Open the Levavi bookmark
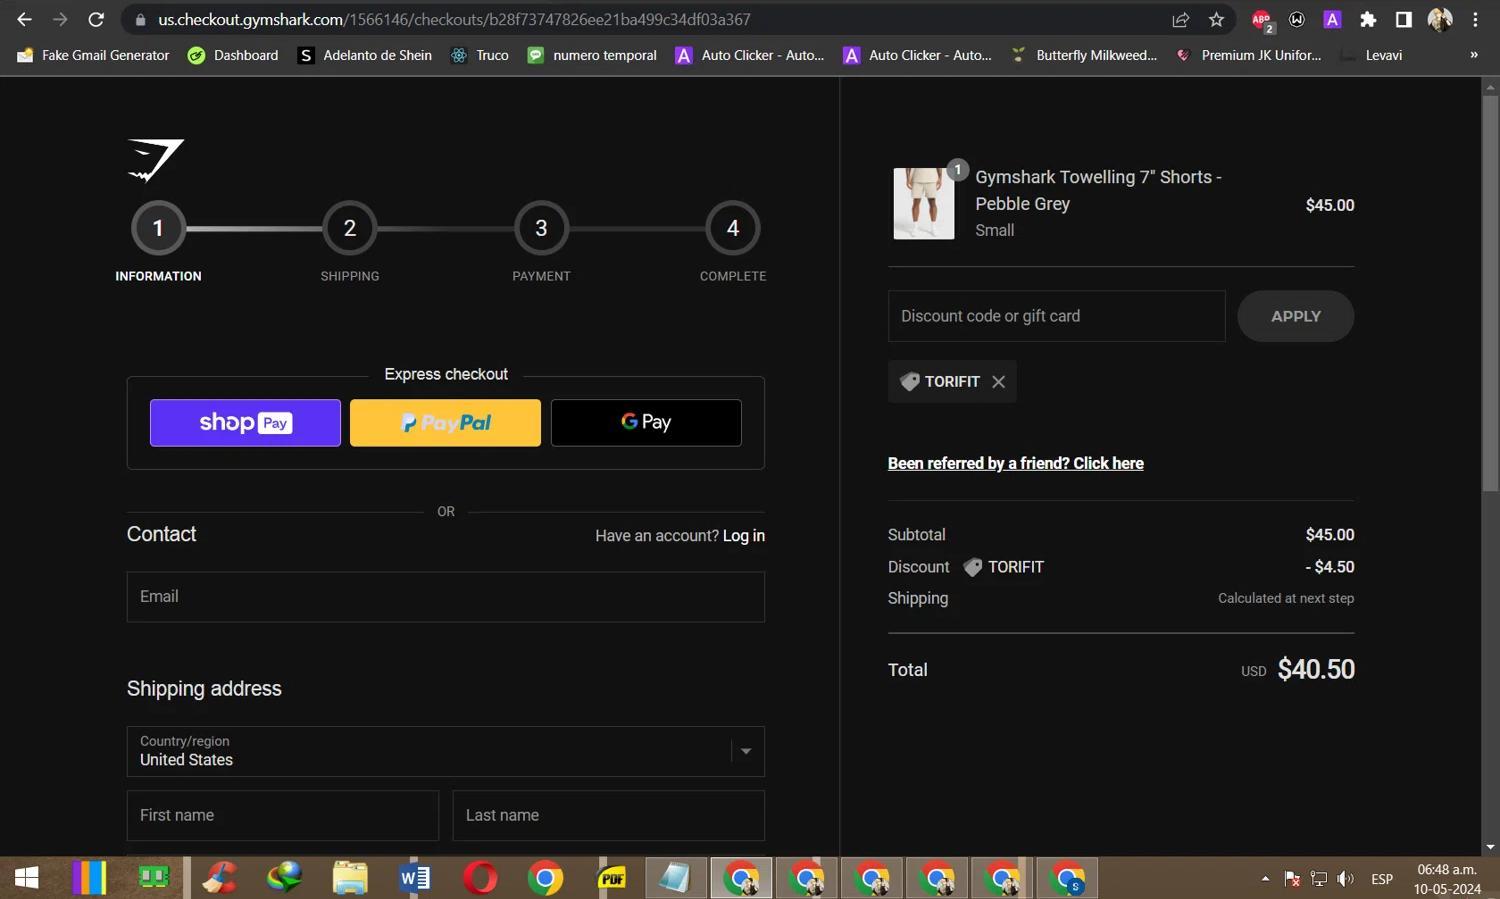The image size is (1500, 899). pyautogui.click(x=1371, y=55)
